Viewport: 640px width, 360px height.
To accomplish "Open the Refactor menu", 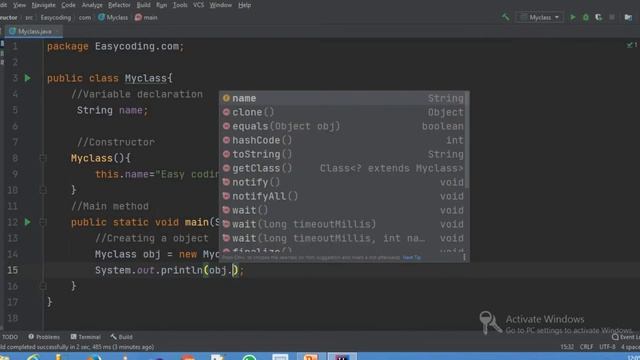I will coord(119,5).
